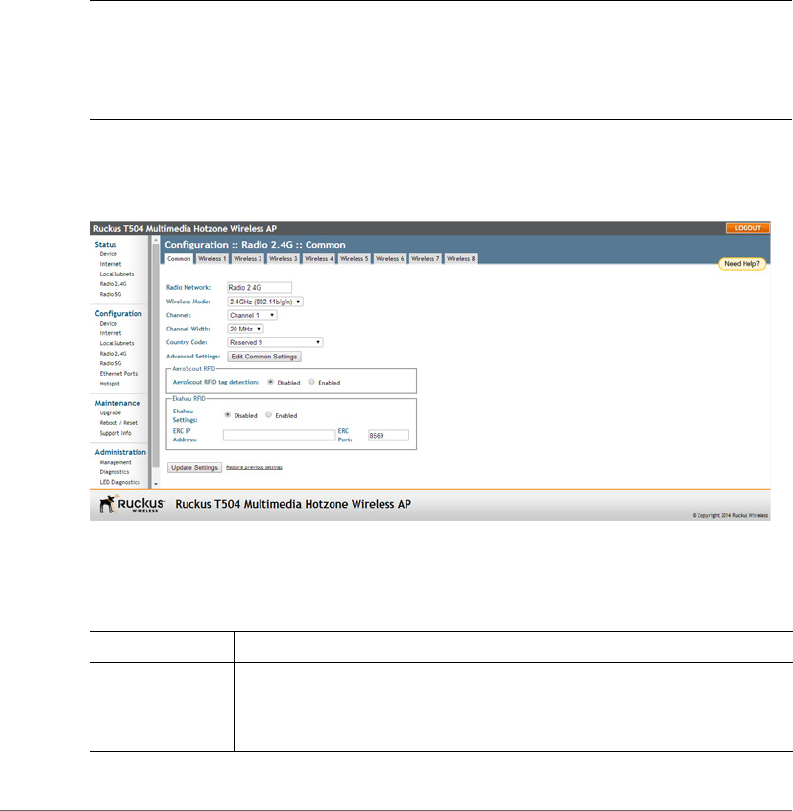Open the Wireless Mode dropdown
The height and width of the screenshot is (811, 793).
(x=265, y=302)
